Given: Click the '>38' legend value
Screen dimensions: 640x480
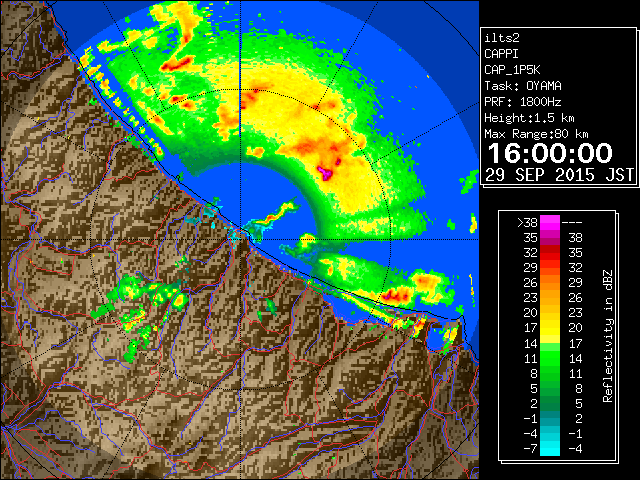Looking at the screenshot, I should [x=527, y=222].
